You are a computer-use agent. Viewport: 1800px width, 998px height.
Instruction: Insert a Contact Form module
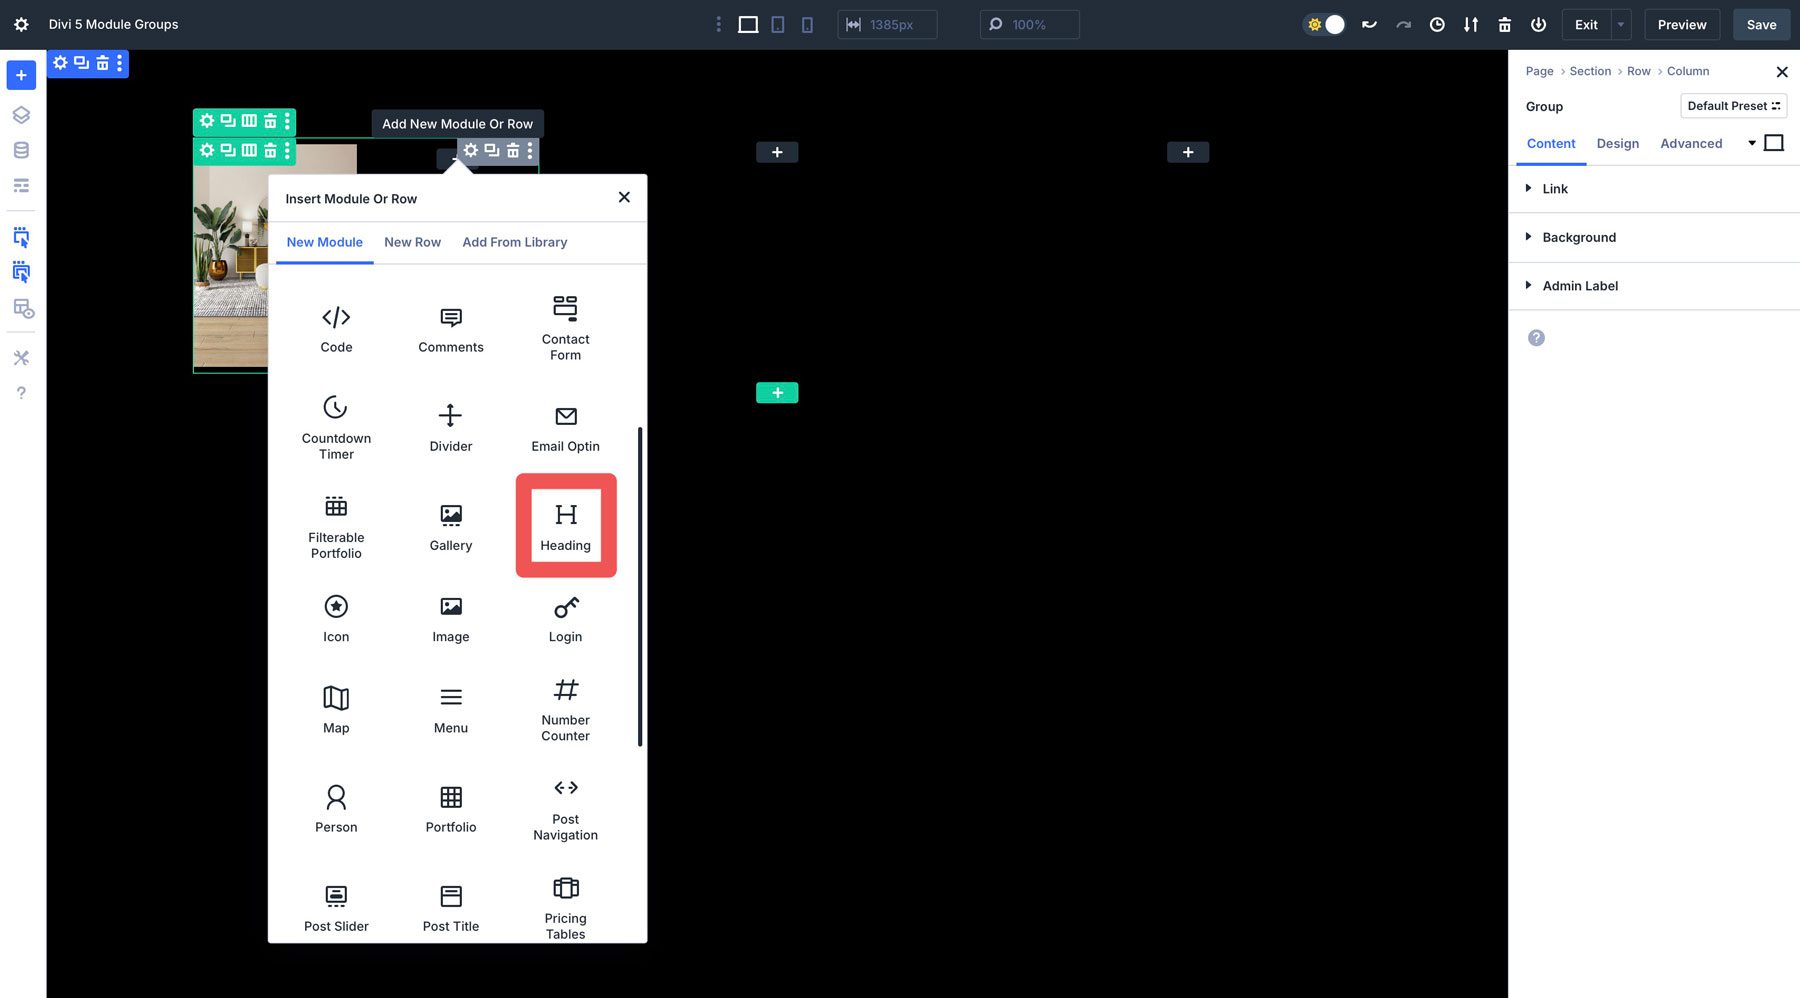pyautogui.click(x=565, y=327)
